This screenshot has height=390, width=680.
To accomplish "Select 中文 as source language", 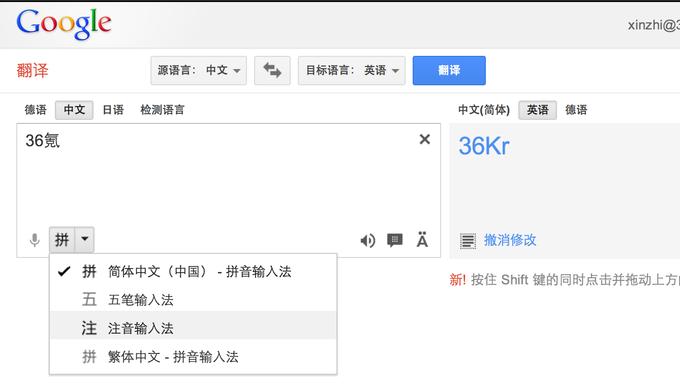I will click(74, 110).
